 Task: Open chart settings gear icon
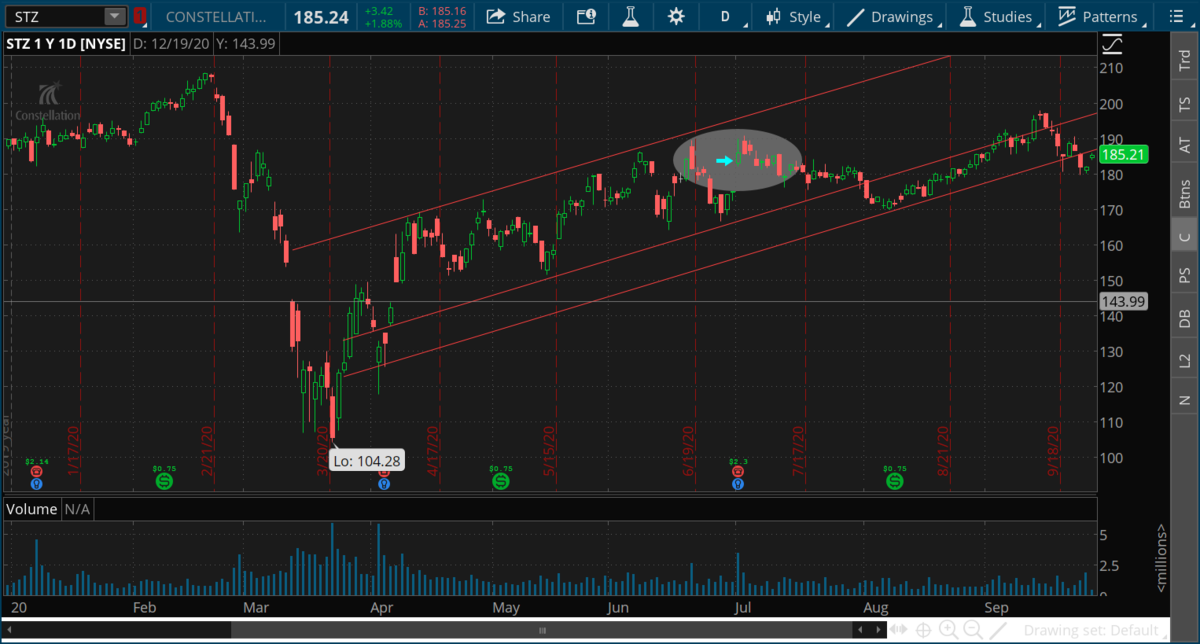pos(677,16)
